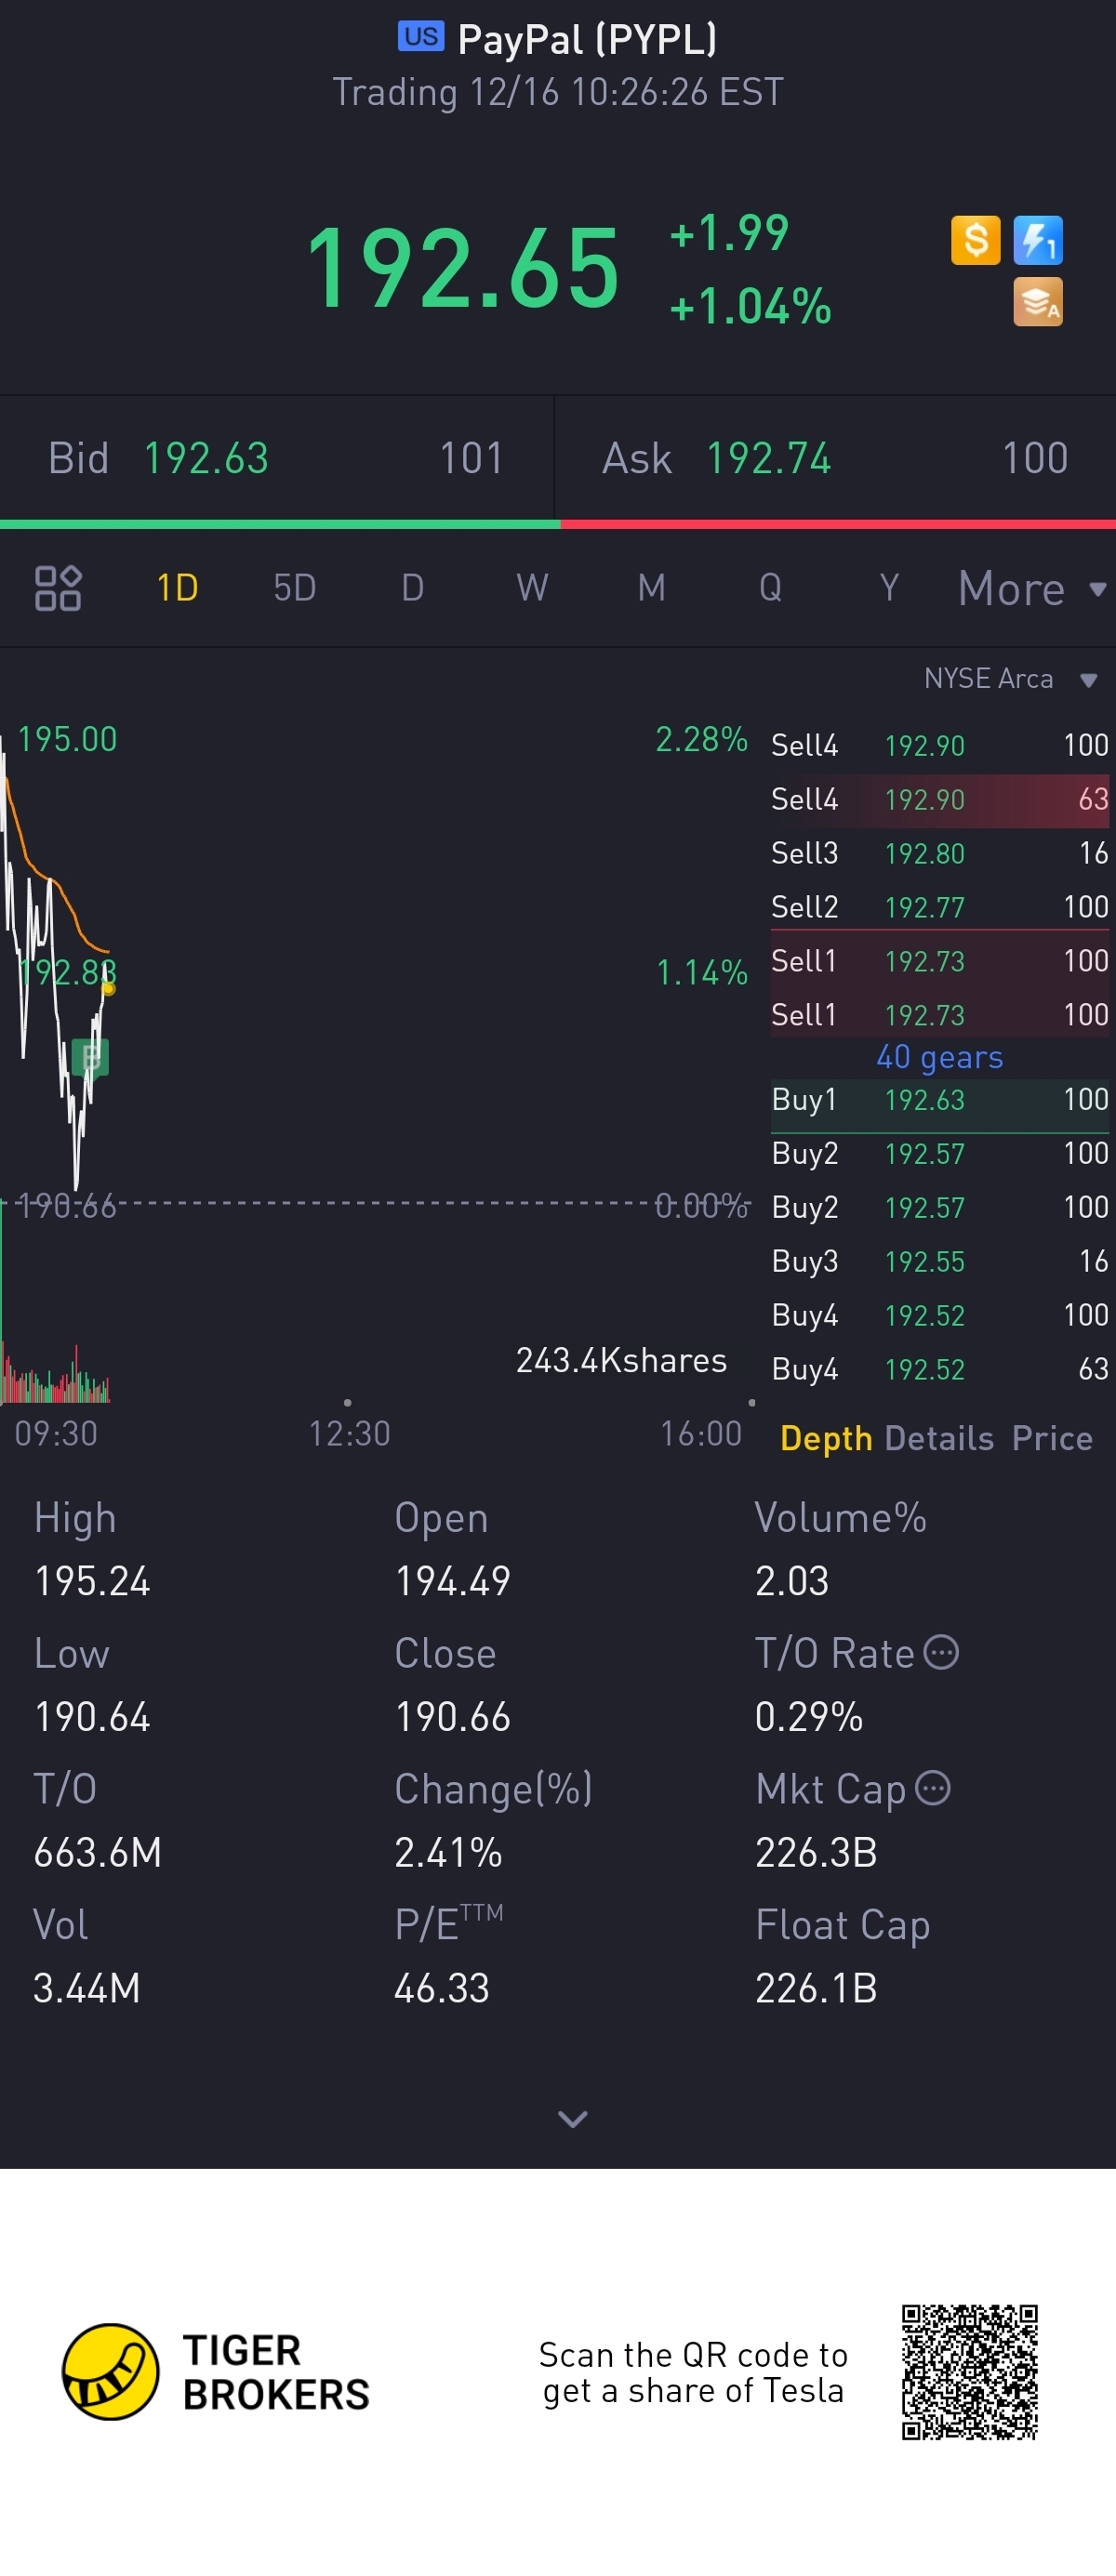
Task: Tap the orange dollar sign icon
Action: pos(975,240)
